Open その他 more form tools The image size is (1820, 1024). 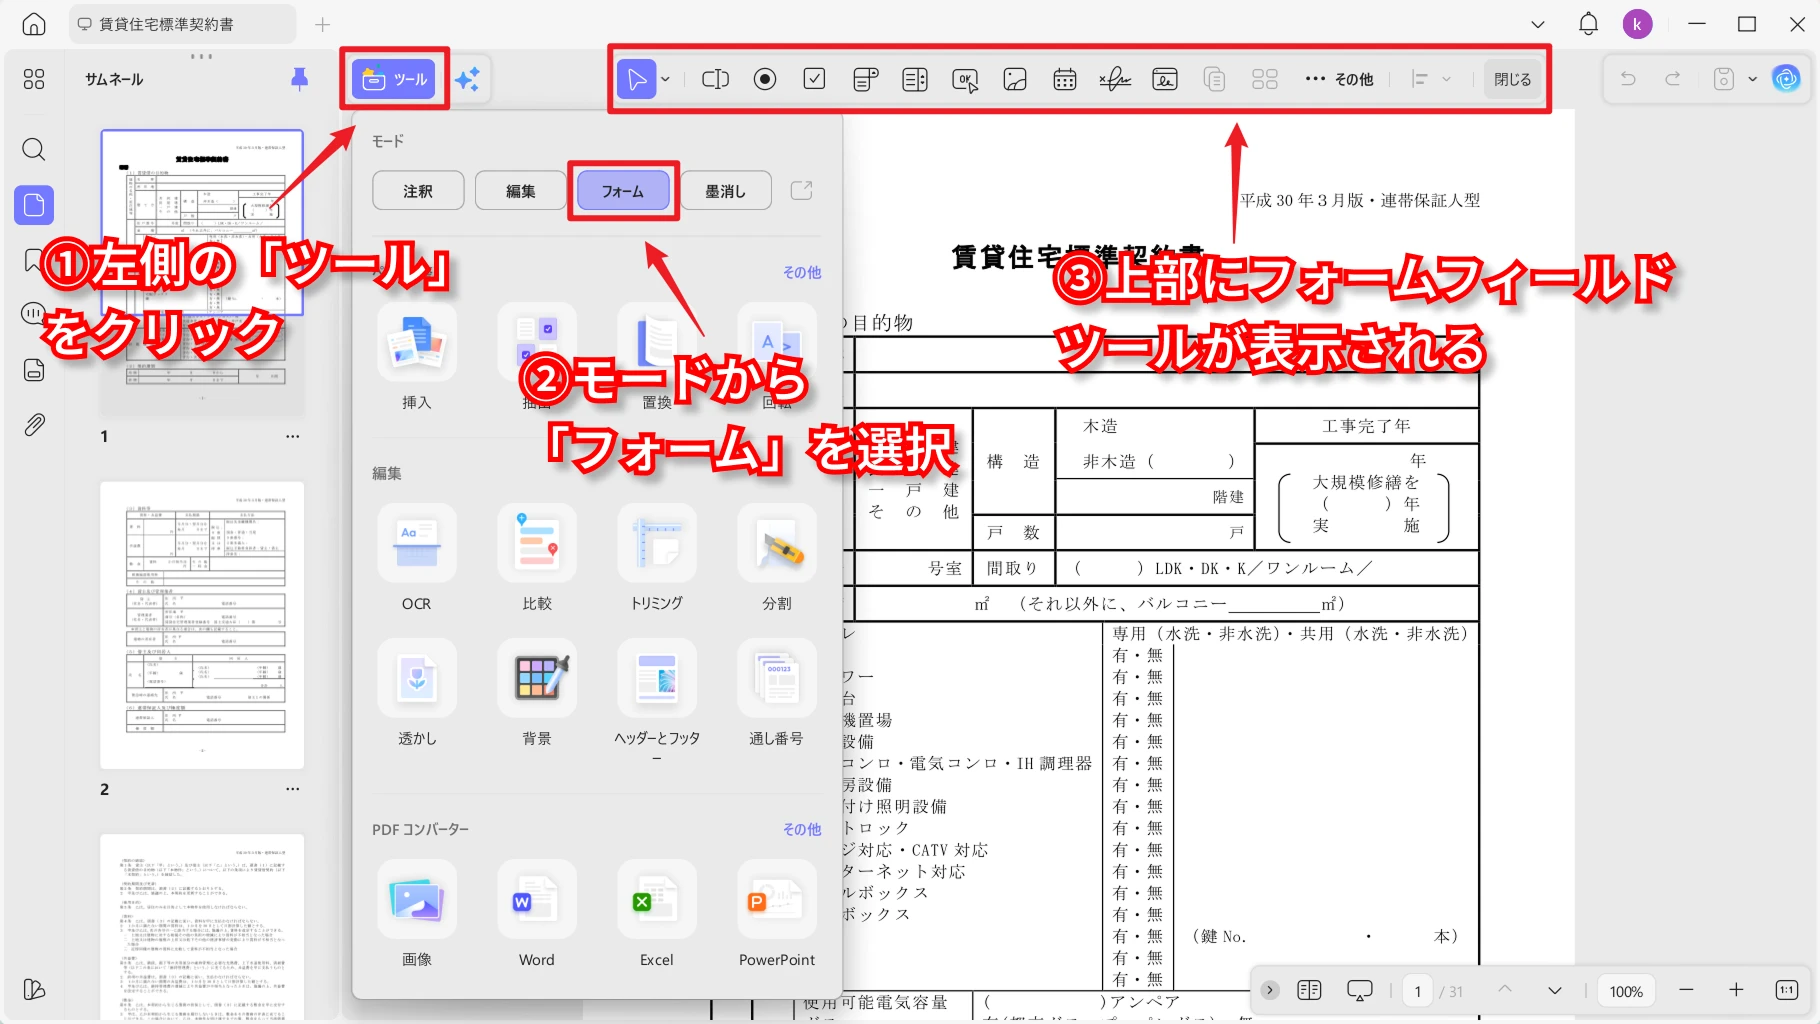pyautogui.click(x=1340, y=79)
